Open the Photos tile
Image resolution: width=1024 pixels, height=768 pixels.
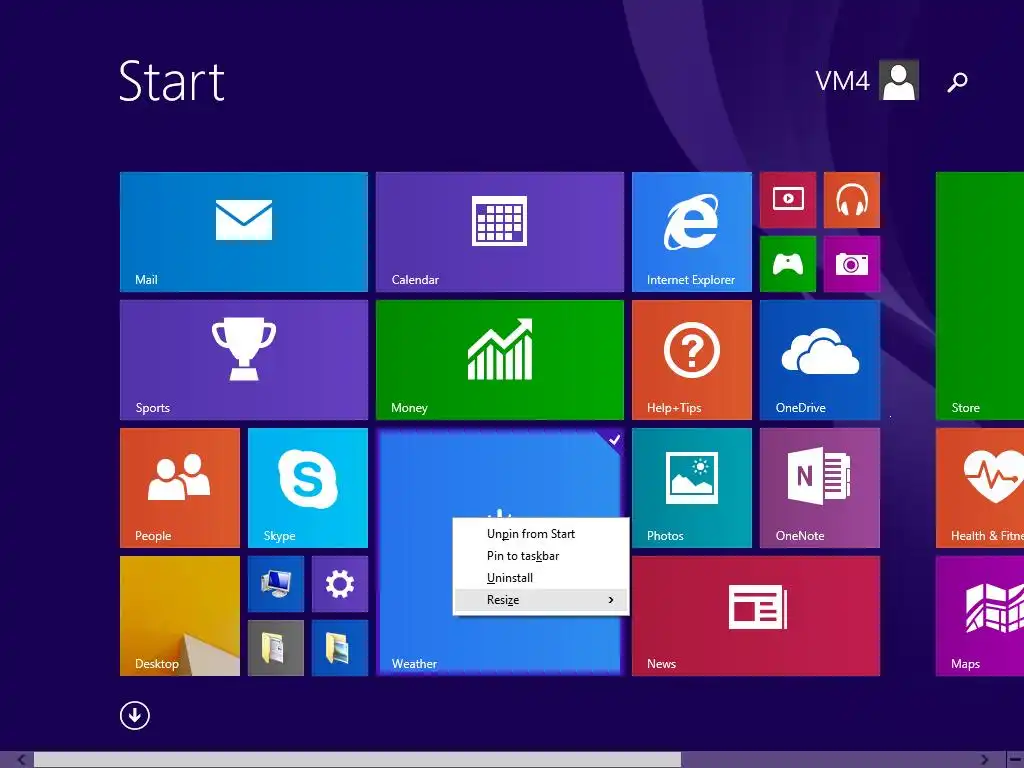click(x=692, y=488)
